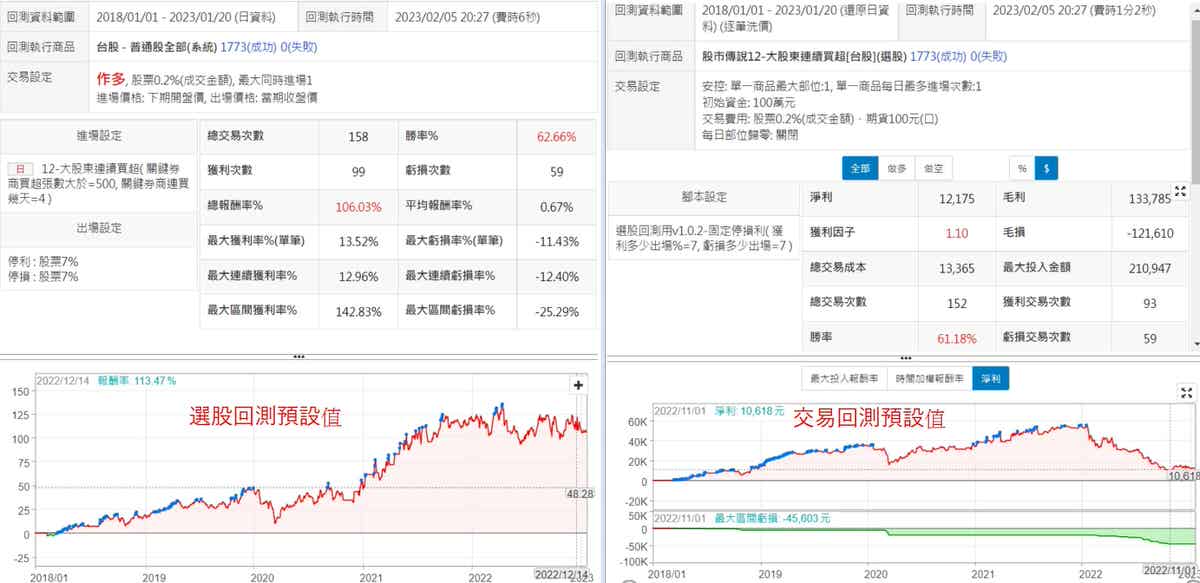
Task: Click the 2021 point on left chart axis
Action: pyautogui.click(x=370, y=576)
